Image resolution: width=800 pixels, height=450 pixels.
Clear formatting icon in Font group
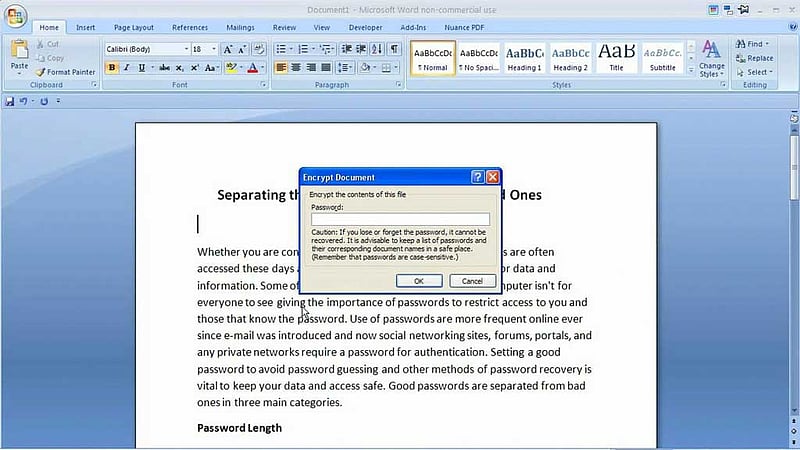[259, 49]
